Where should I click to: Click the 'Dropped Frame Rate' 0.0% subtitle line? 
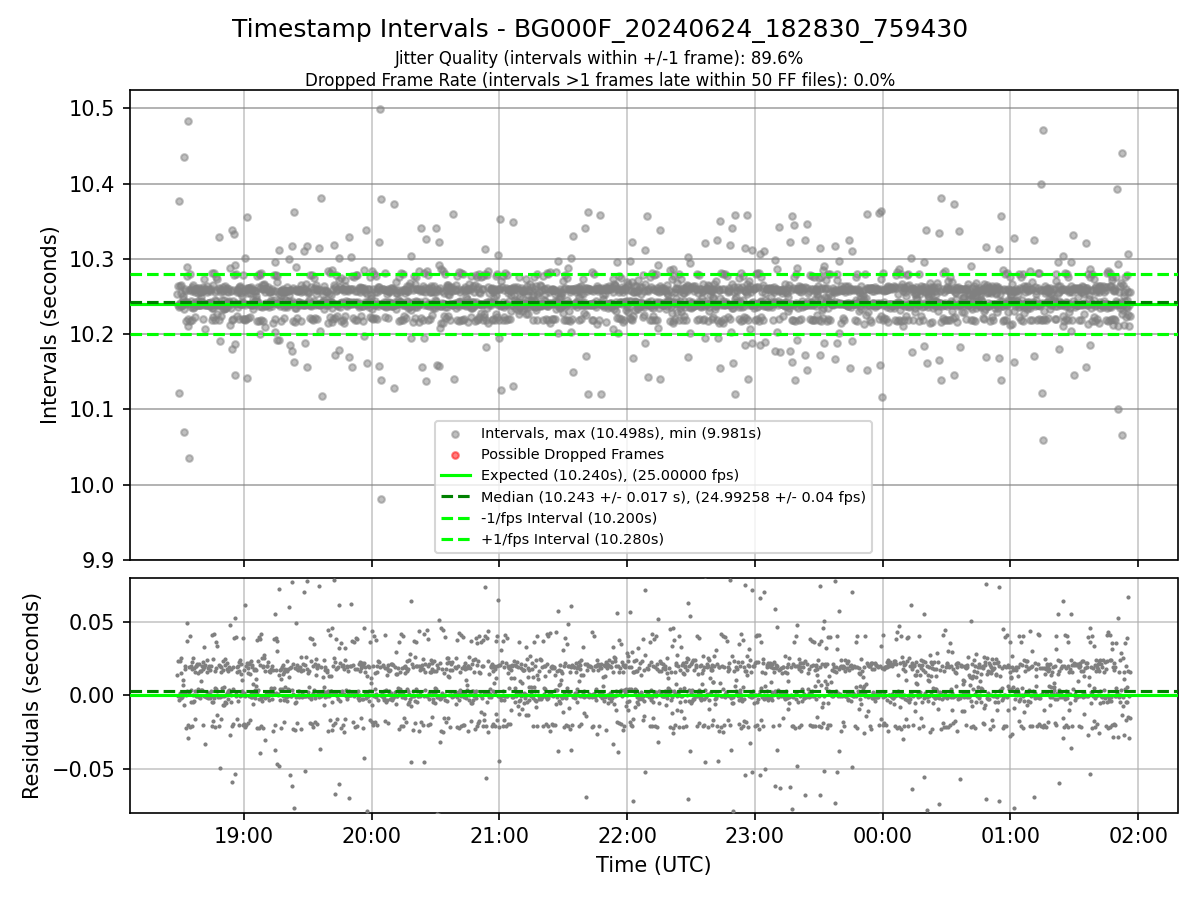click(600, 80)
